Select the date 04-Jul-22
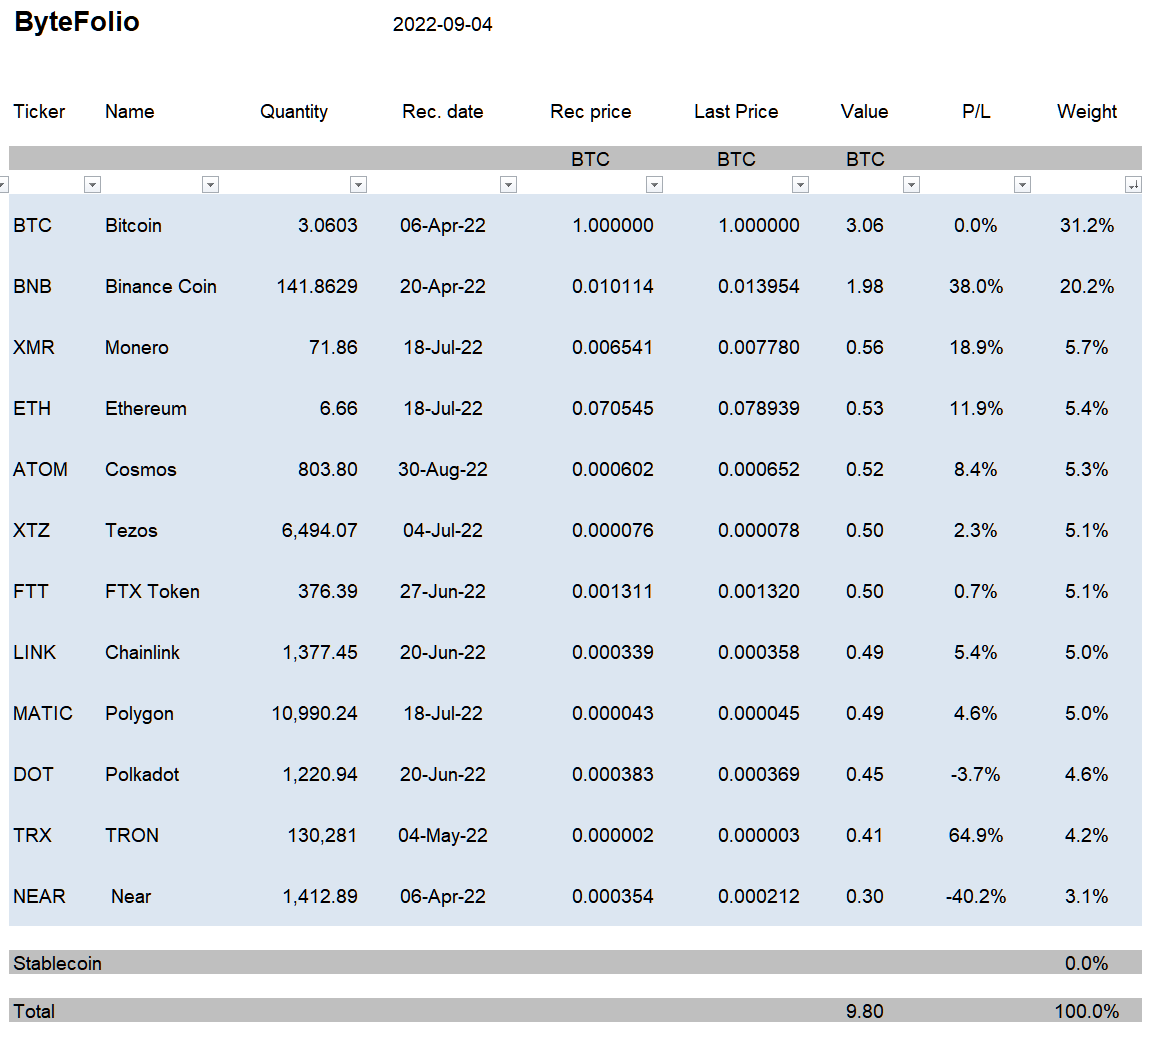 (x=443, y=530)
